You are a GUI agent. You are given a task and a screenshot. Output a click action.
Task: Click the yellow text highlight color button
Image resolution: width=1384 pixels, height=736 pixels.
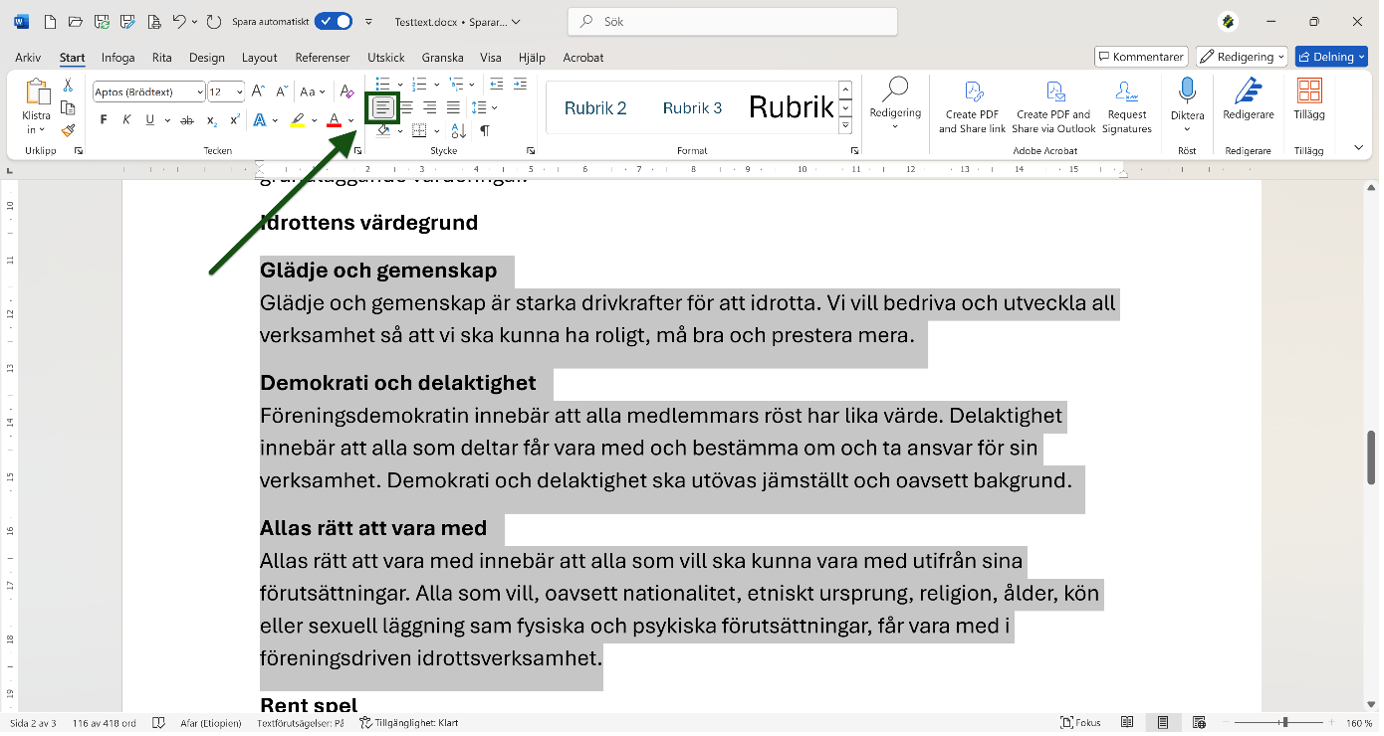[297, 120]
